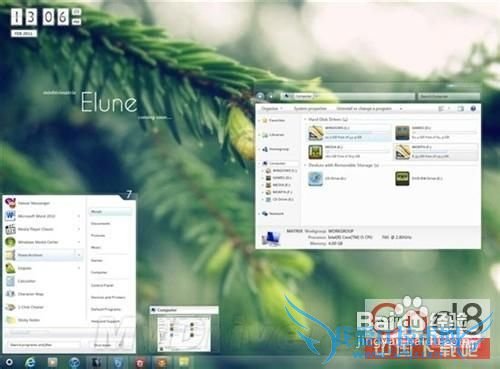This screenshot has height=369, width=500.
Task: Open the Messenger icon atop Start menu
Action: (x=10, y=203)
